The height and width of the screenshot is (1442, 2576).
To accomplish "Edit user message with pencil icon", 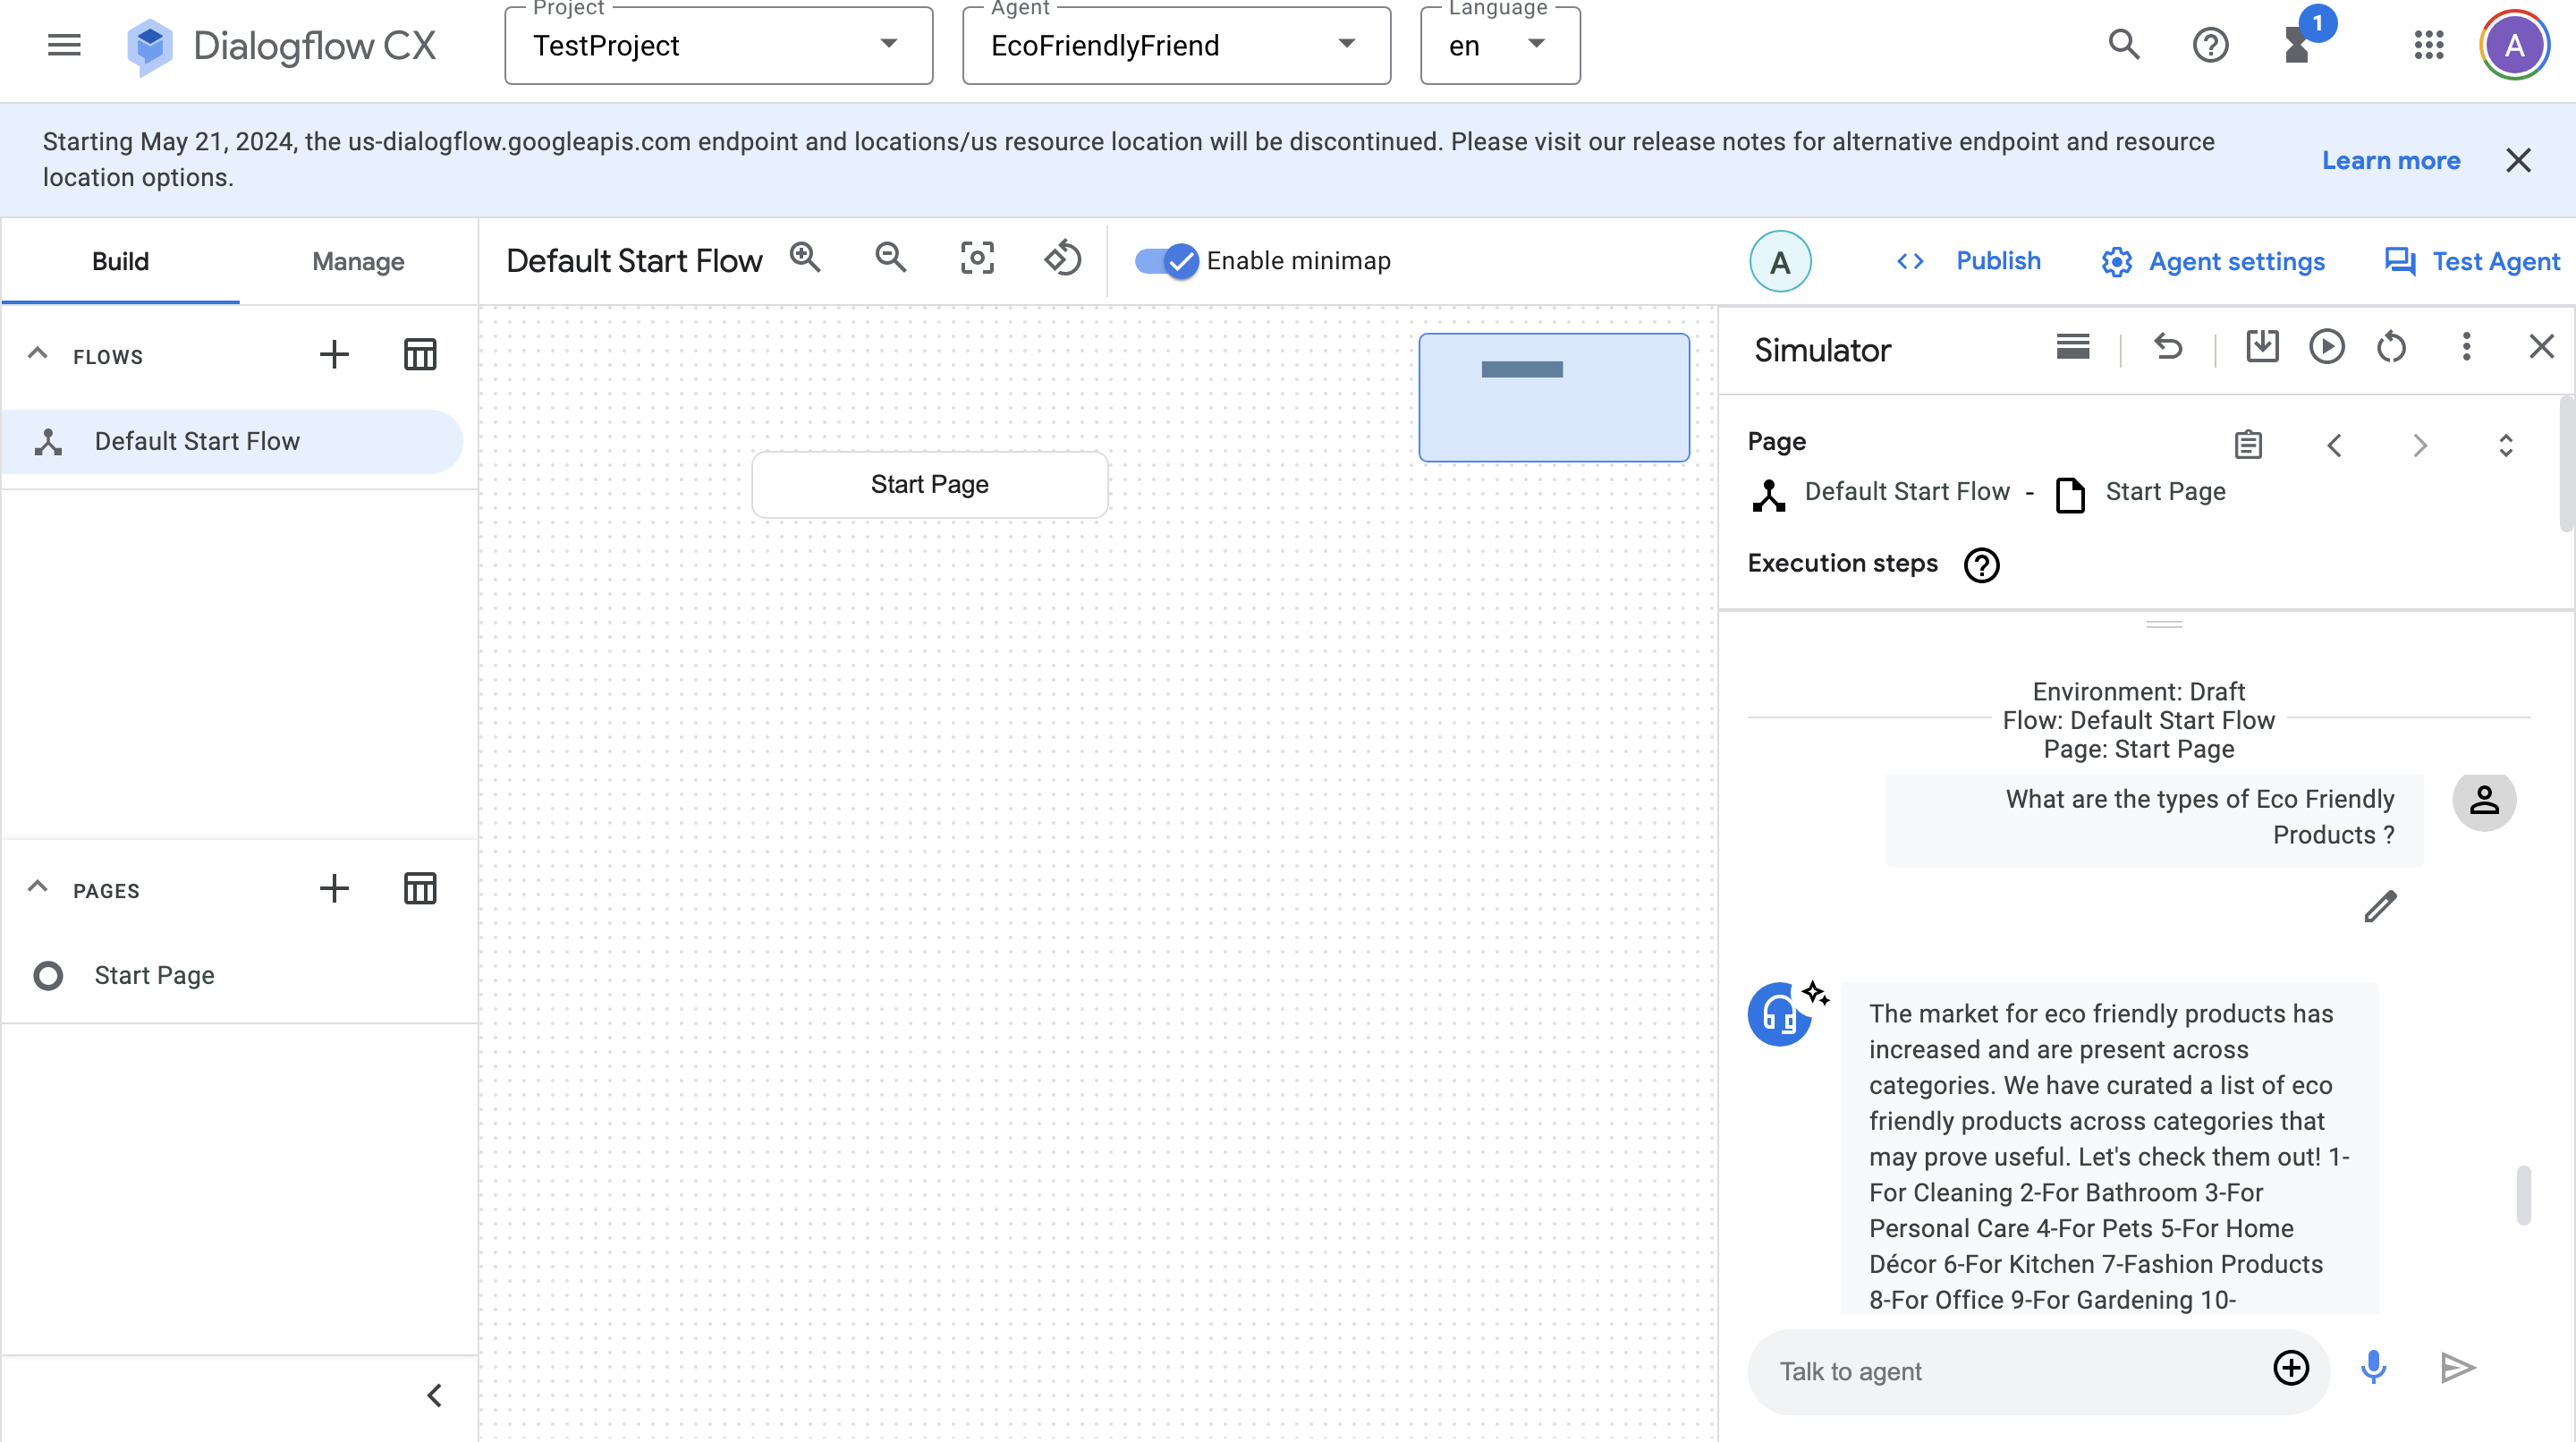I will click(x=2380, y=907).
